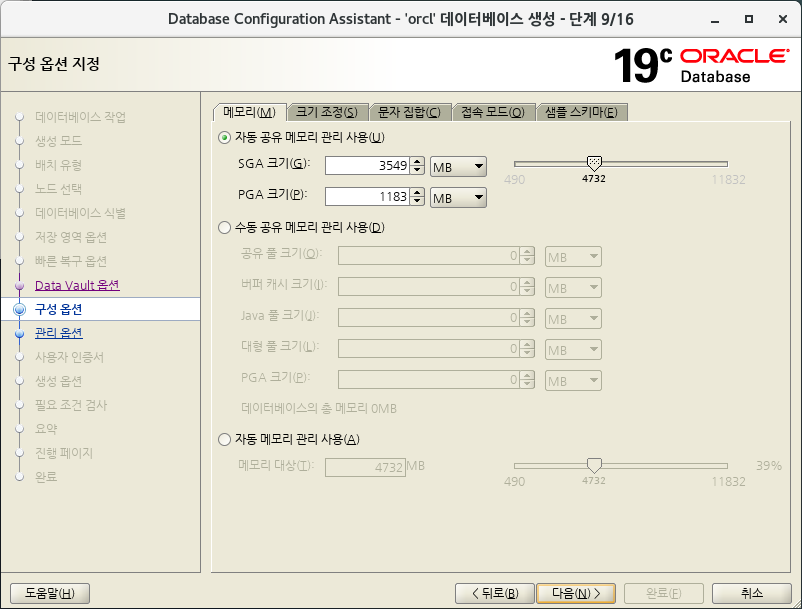Open 공유 풀 크기 MB unit dropdown

[573, 257]
